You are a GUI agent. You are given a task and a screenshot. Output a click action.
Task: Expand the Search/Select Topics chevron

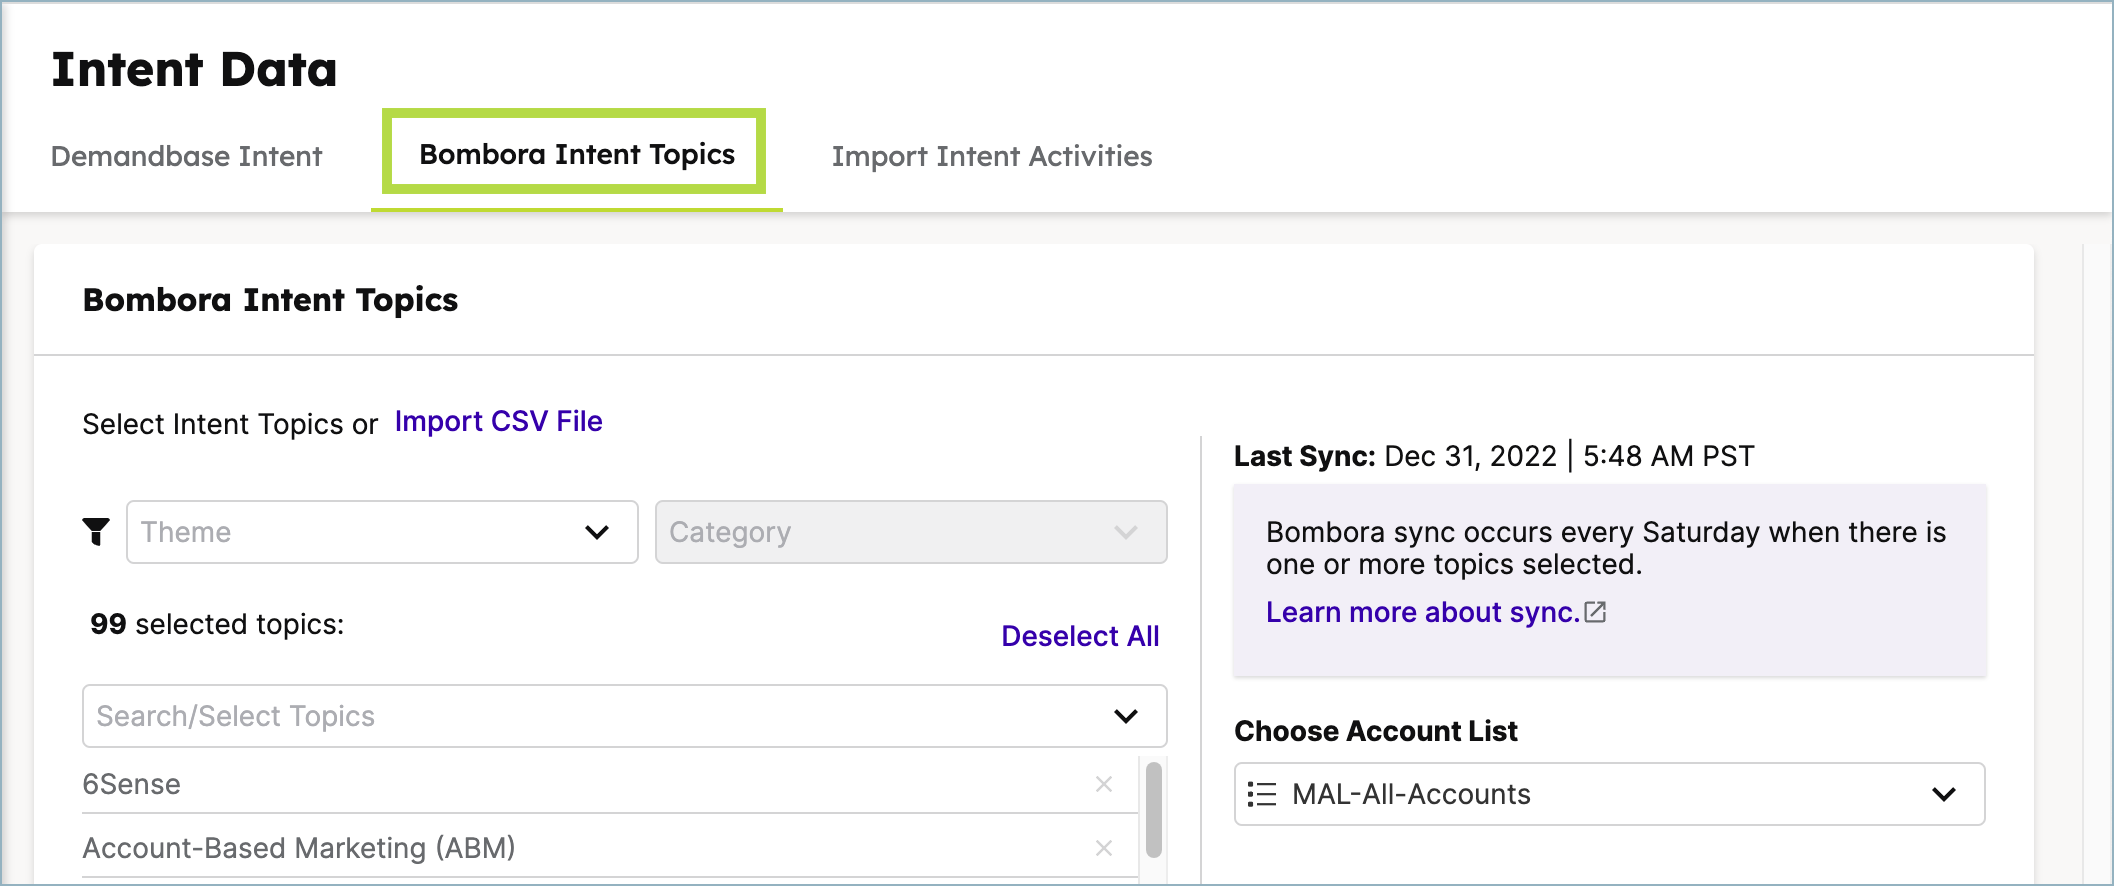click(x=1126, y=716)
